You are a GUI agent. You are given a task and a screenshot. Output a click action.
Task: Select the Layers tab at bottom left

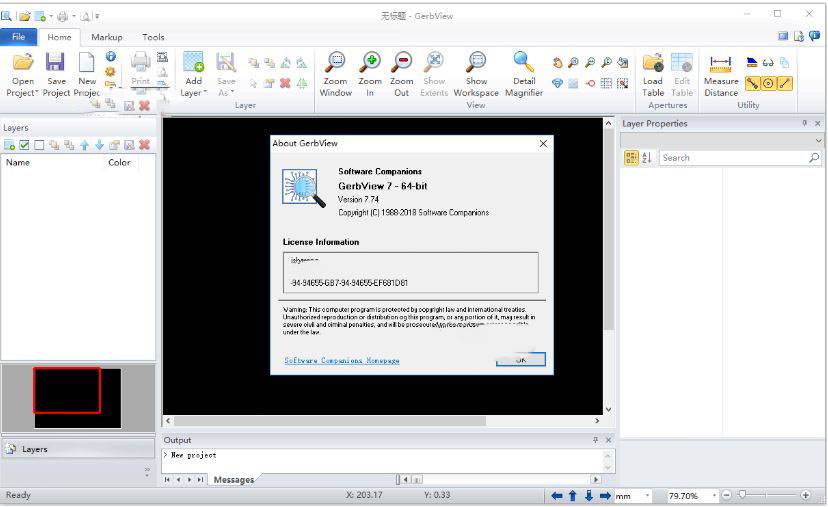(x=79, y=449)
